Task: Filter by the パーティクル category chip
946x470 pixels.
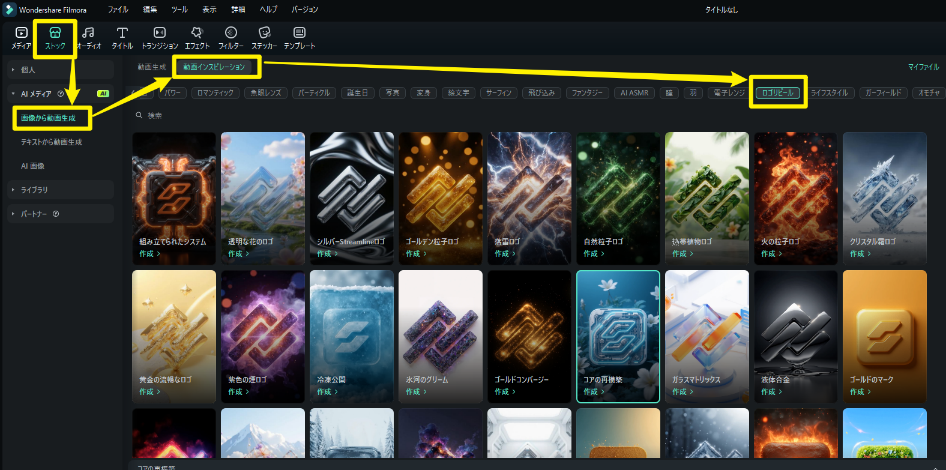Action: [314, 93]
